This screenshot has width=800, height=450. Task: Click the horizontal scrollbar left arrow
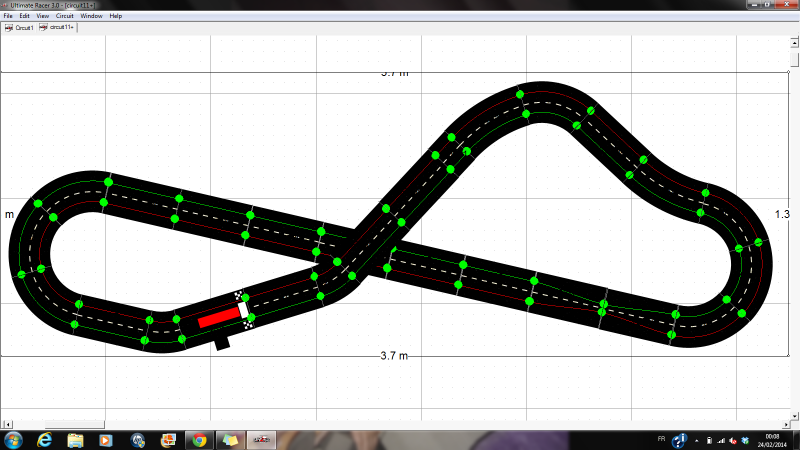[6, 423]
